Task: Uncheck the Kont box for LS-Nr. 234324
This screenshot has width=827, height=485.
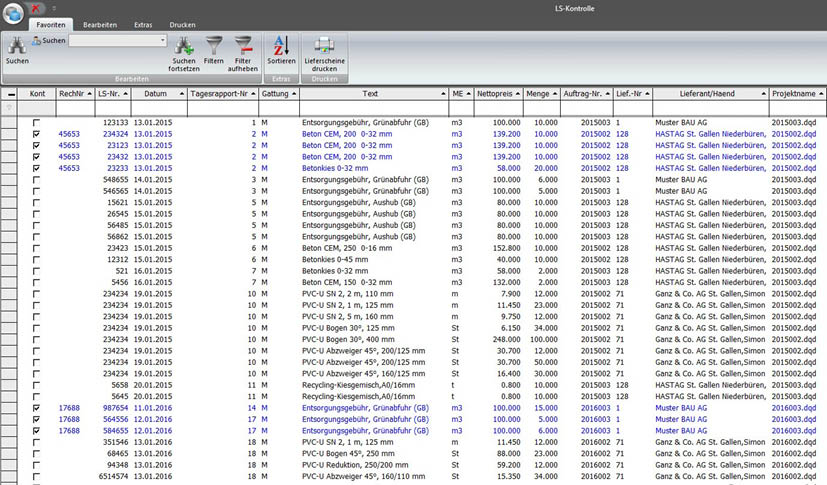Action: tap(36, 134)
